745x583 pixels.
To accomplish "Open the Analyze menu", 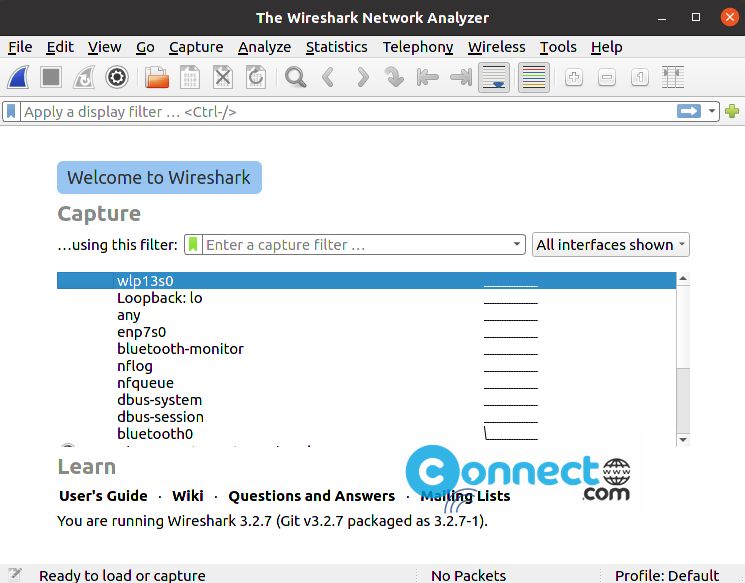I will (264, 47).
